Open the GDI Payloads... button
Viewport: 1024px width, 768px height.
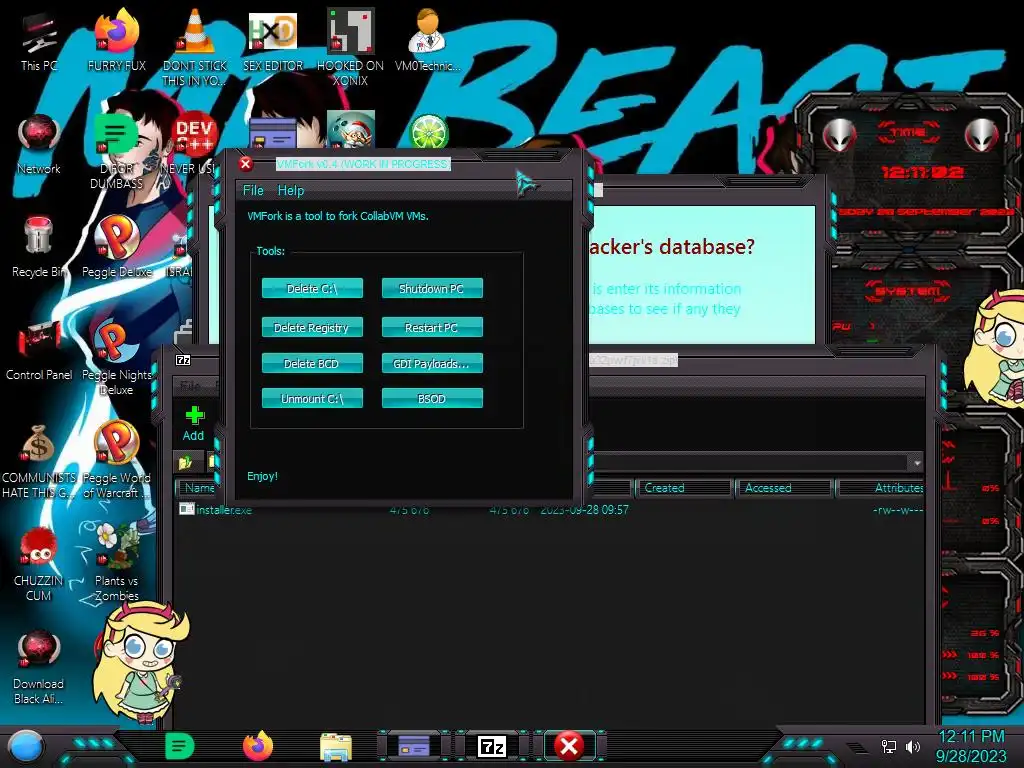pos(432,363)
